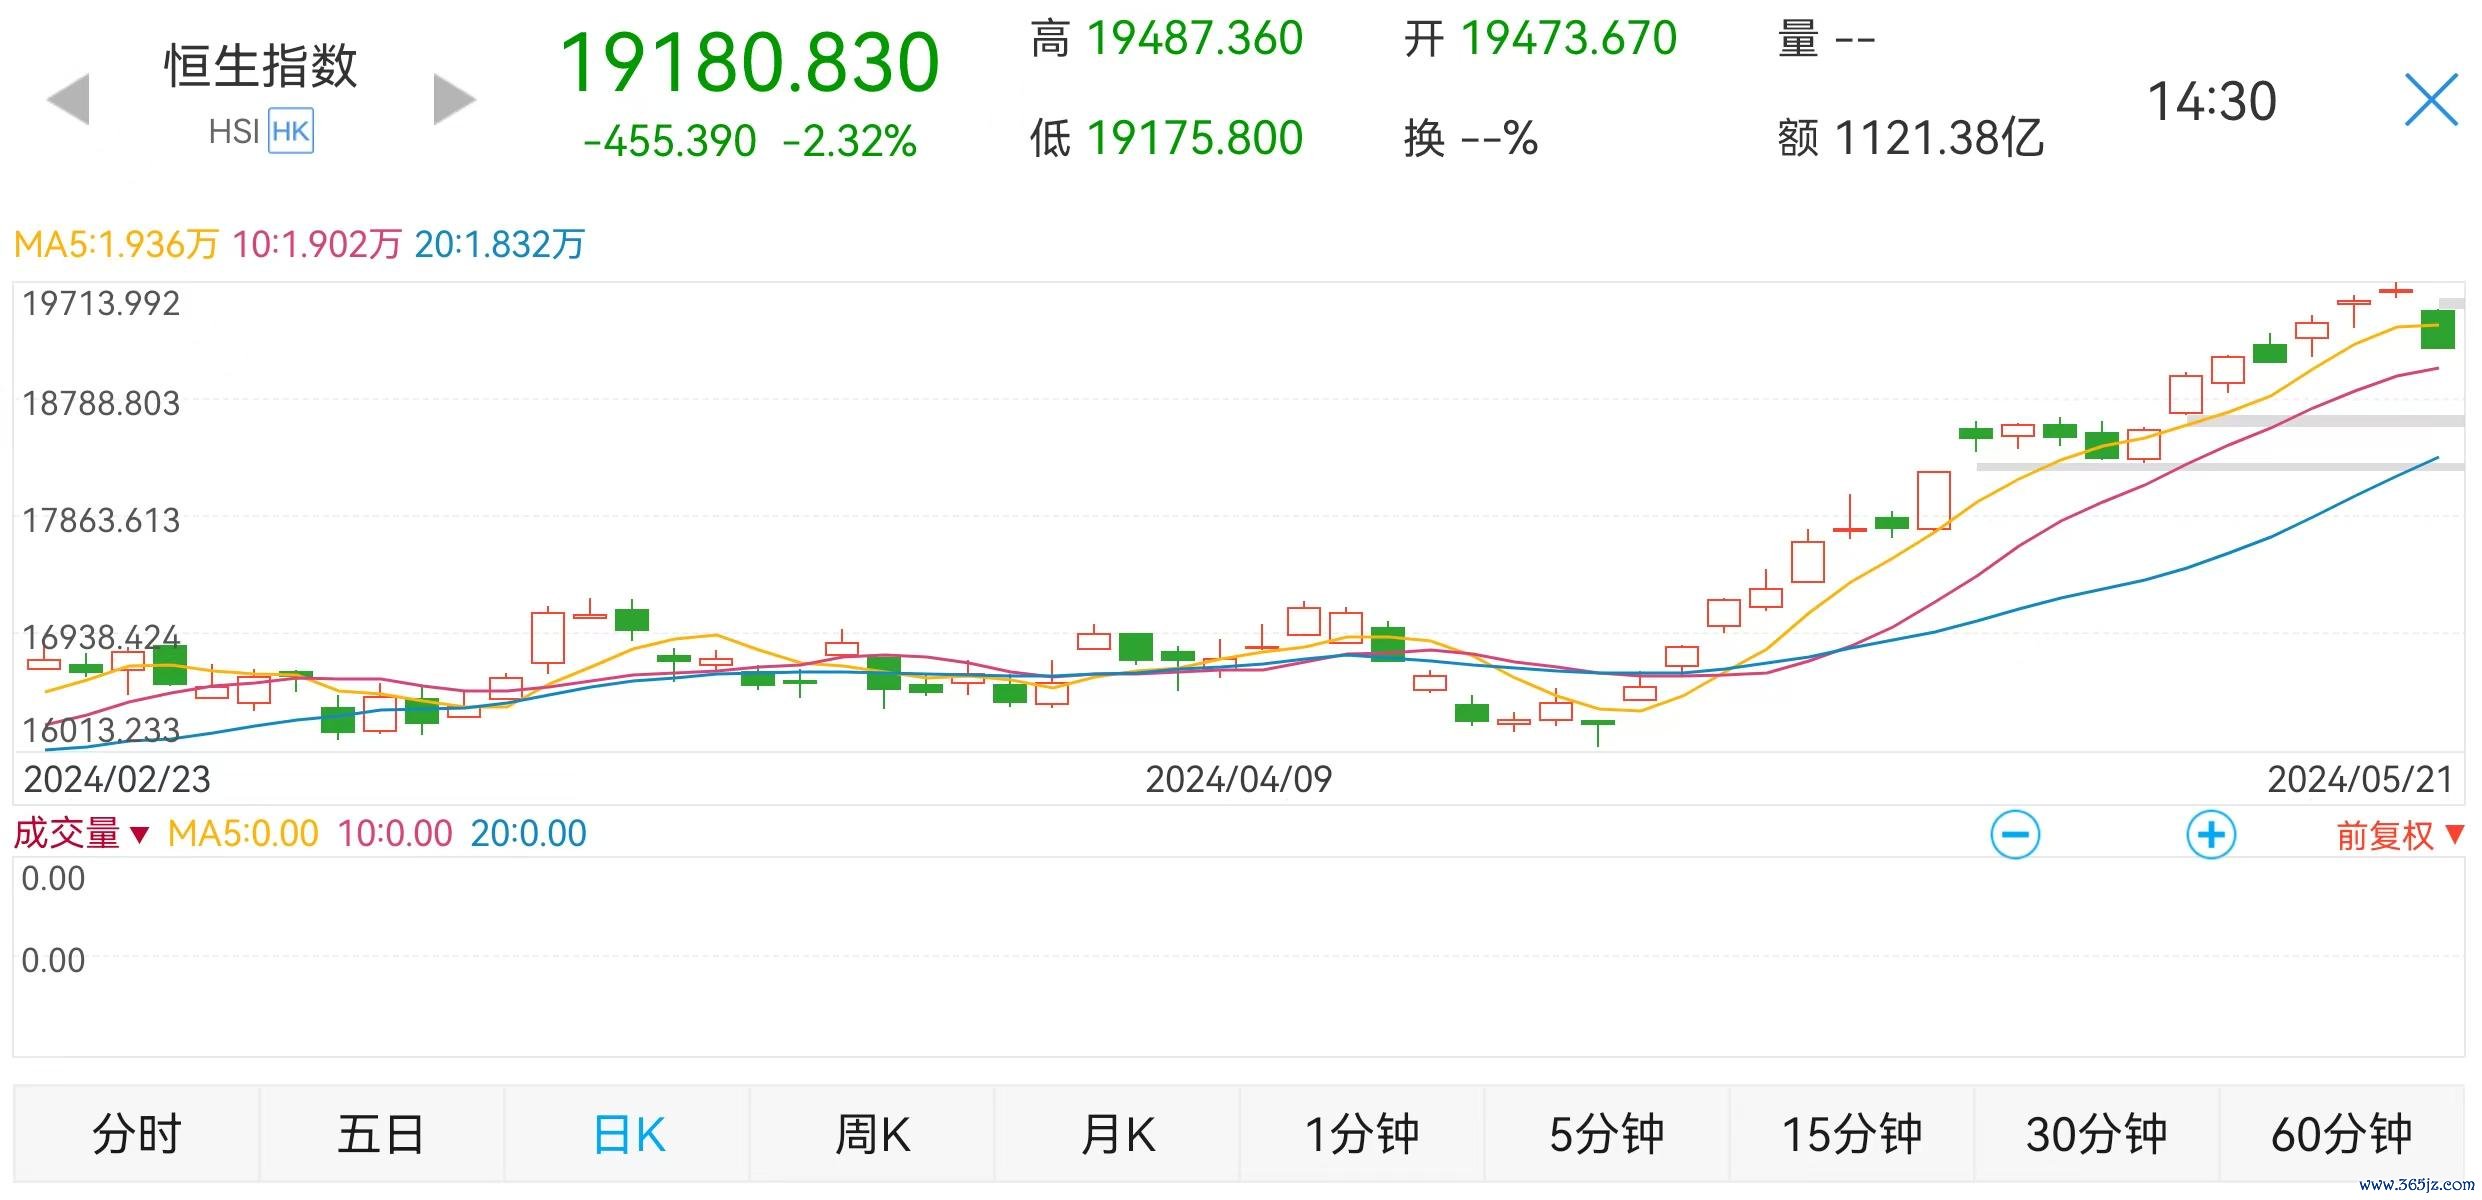Open the 前复权 adjustment dropdown
Image resolution: width=2482 pixels, height=1200 pixels.
2398,835
